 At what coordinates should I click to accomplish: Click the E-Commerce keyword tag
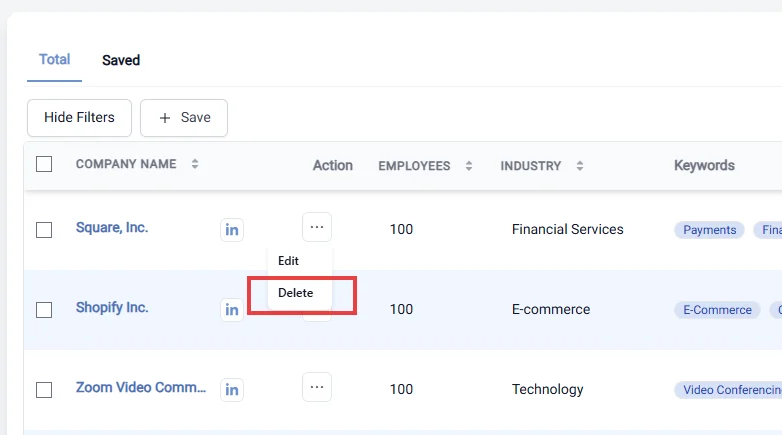(717, 310)
